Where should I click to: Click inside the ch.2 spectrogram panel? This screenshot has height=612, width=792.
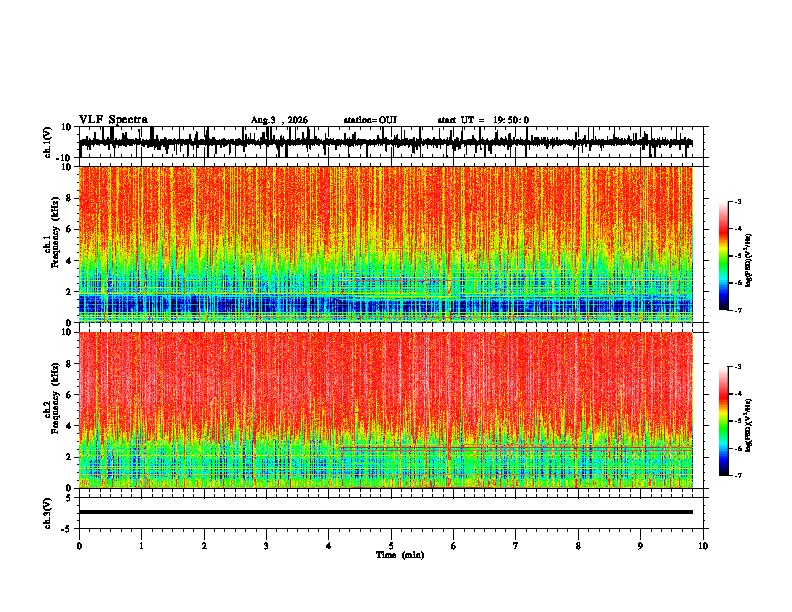386,410
